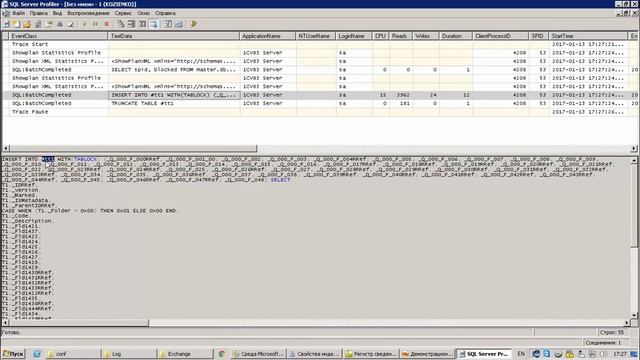The image size is (640, 360).
Task: Click the ApplicationName column header
Action: tap(268, 36)
